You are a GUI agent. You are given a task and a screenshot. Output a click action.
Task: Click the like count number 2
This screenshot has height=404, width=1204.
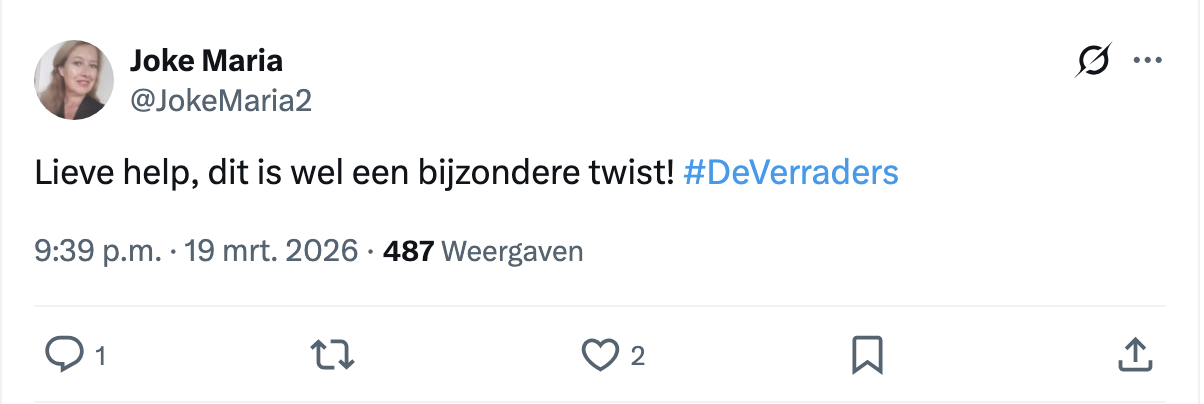point(637,356)
